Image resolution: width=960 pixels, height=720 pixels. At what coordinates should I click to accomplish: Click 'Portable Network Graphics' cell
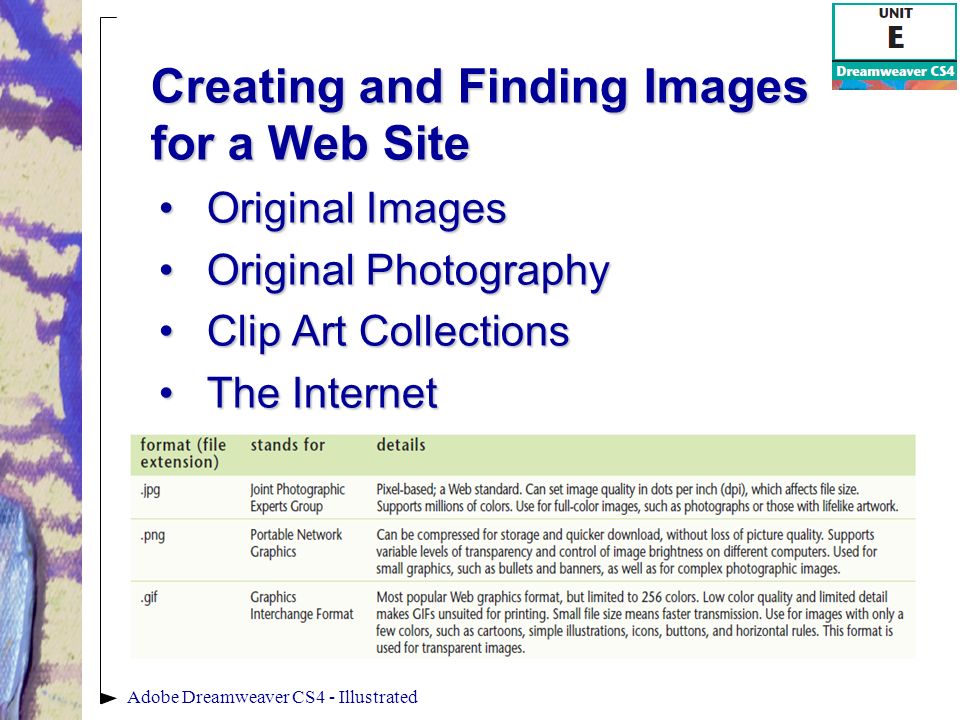(x=296, y=543)
